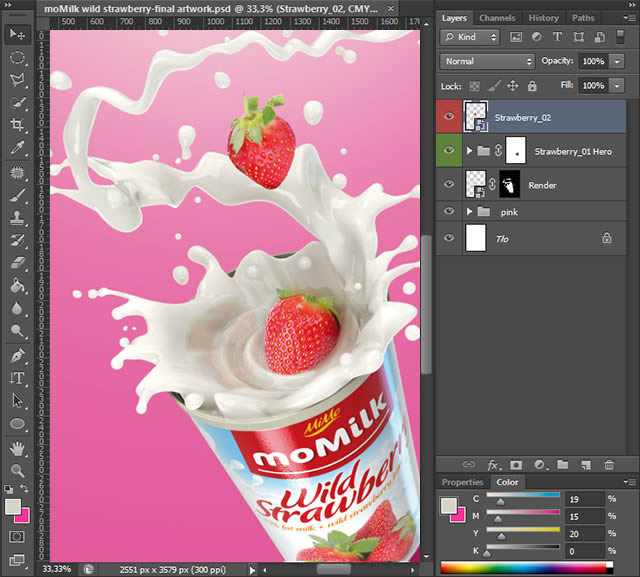Screen dimensions: 640x577
Task: Filter for type layers
Action: [x=557, y=37]
